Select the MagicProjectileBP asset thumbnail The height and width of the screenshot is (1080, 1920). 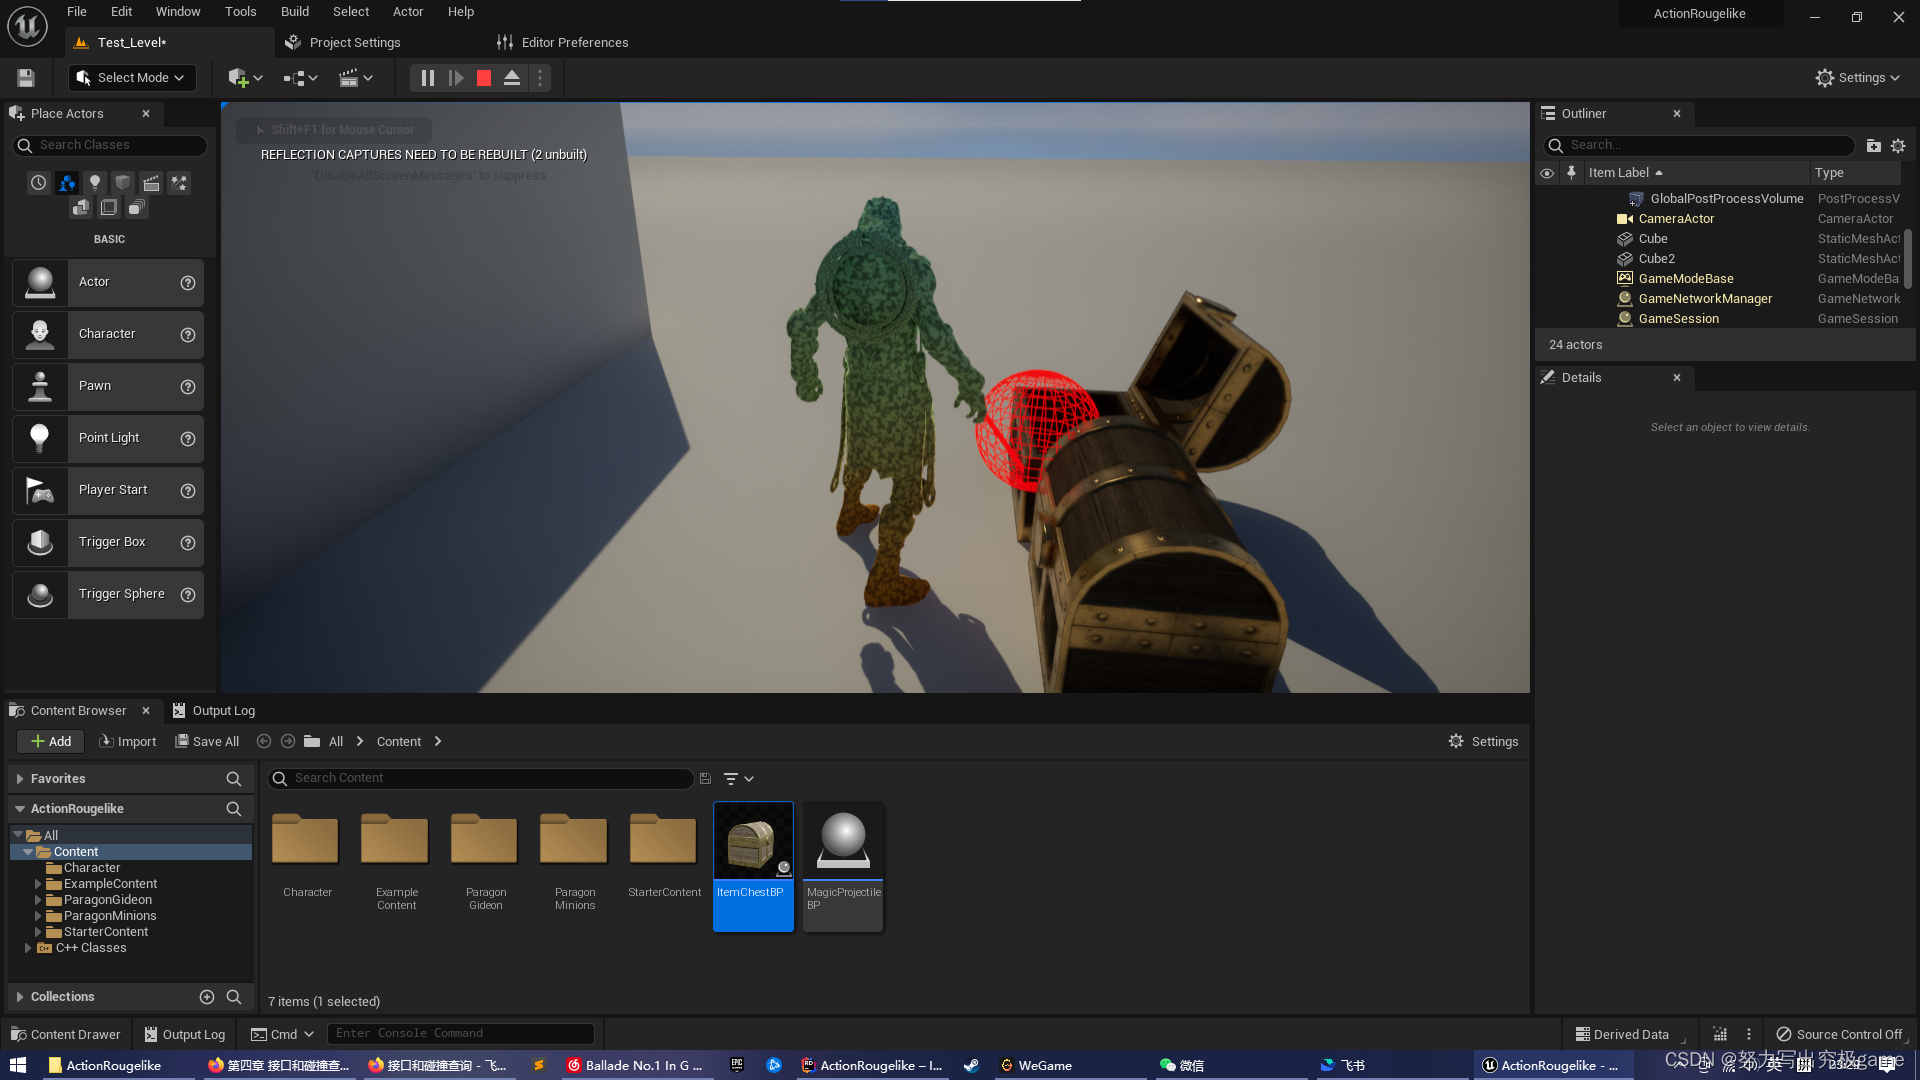coord(843,841)
